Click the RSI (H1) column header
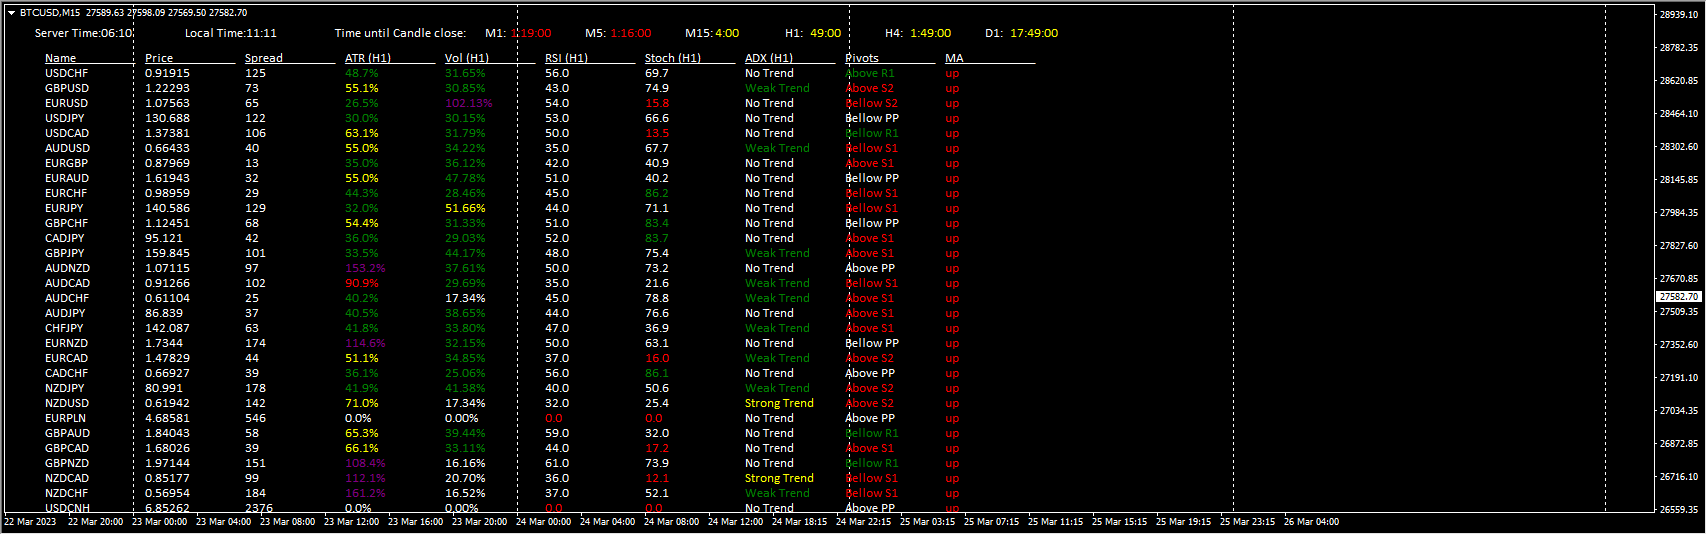 click(566, 58)
